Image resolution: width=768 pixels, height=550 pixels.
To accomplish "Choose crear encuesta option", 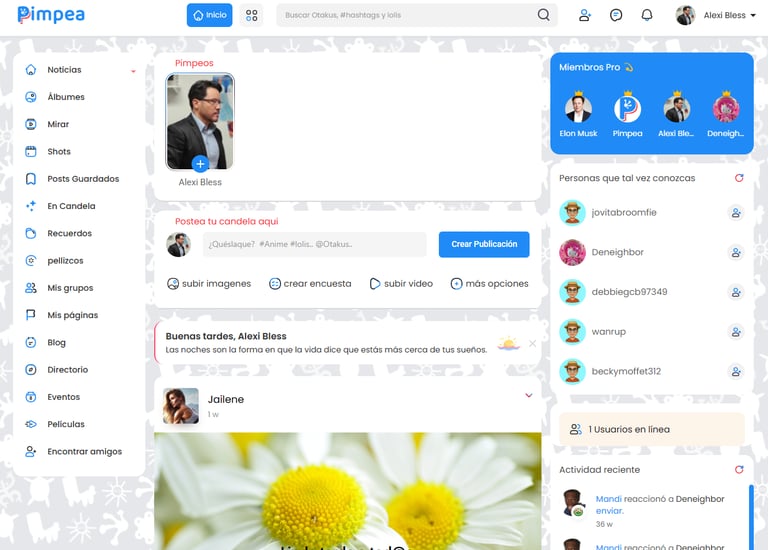I will [310, 284].
